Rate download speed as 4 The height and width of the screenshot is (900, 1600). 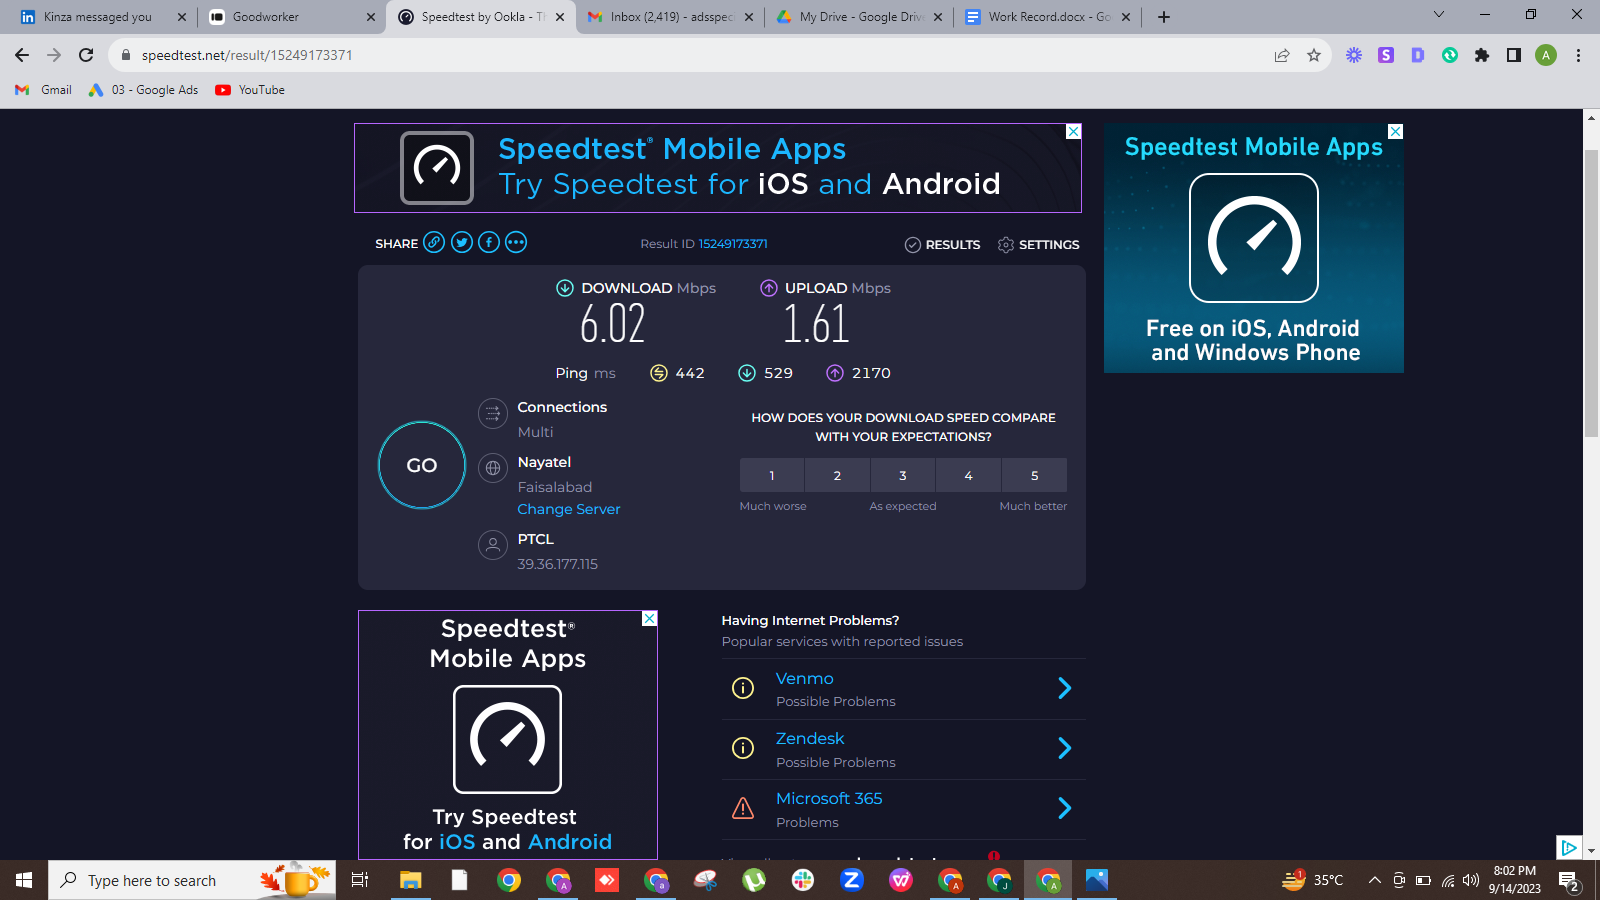tap(968, 475)
